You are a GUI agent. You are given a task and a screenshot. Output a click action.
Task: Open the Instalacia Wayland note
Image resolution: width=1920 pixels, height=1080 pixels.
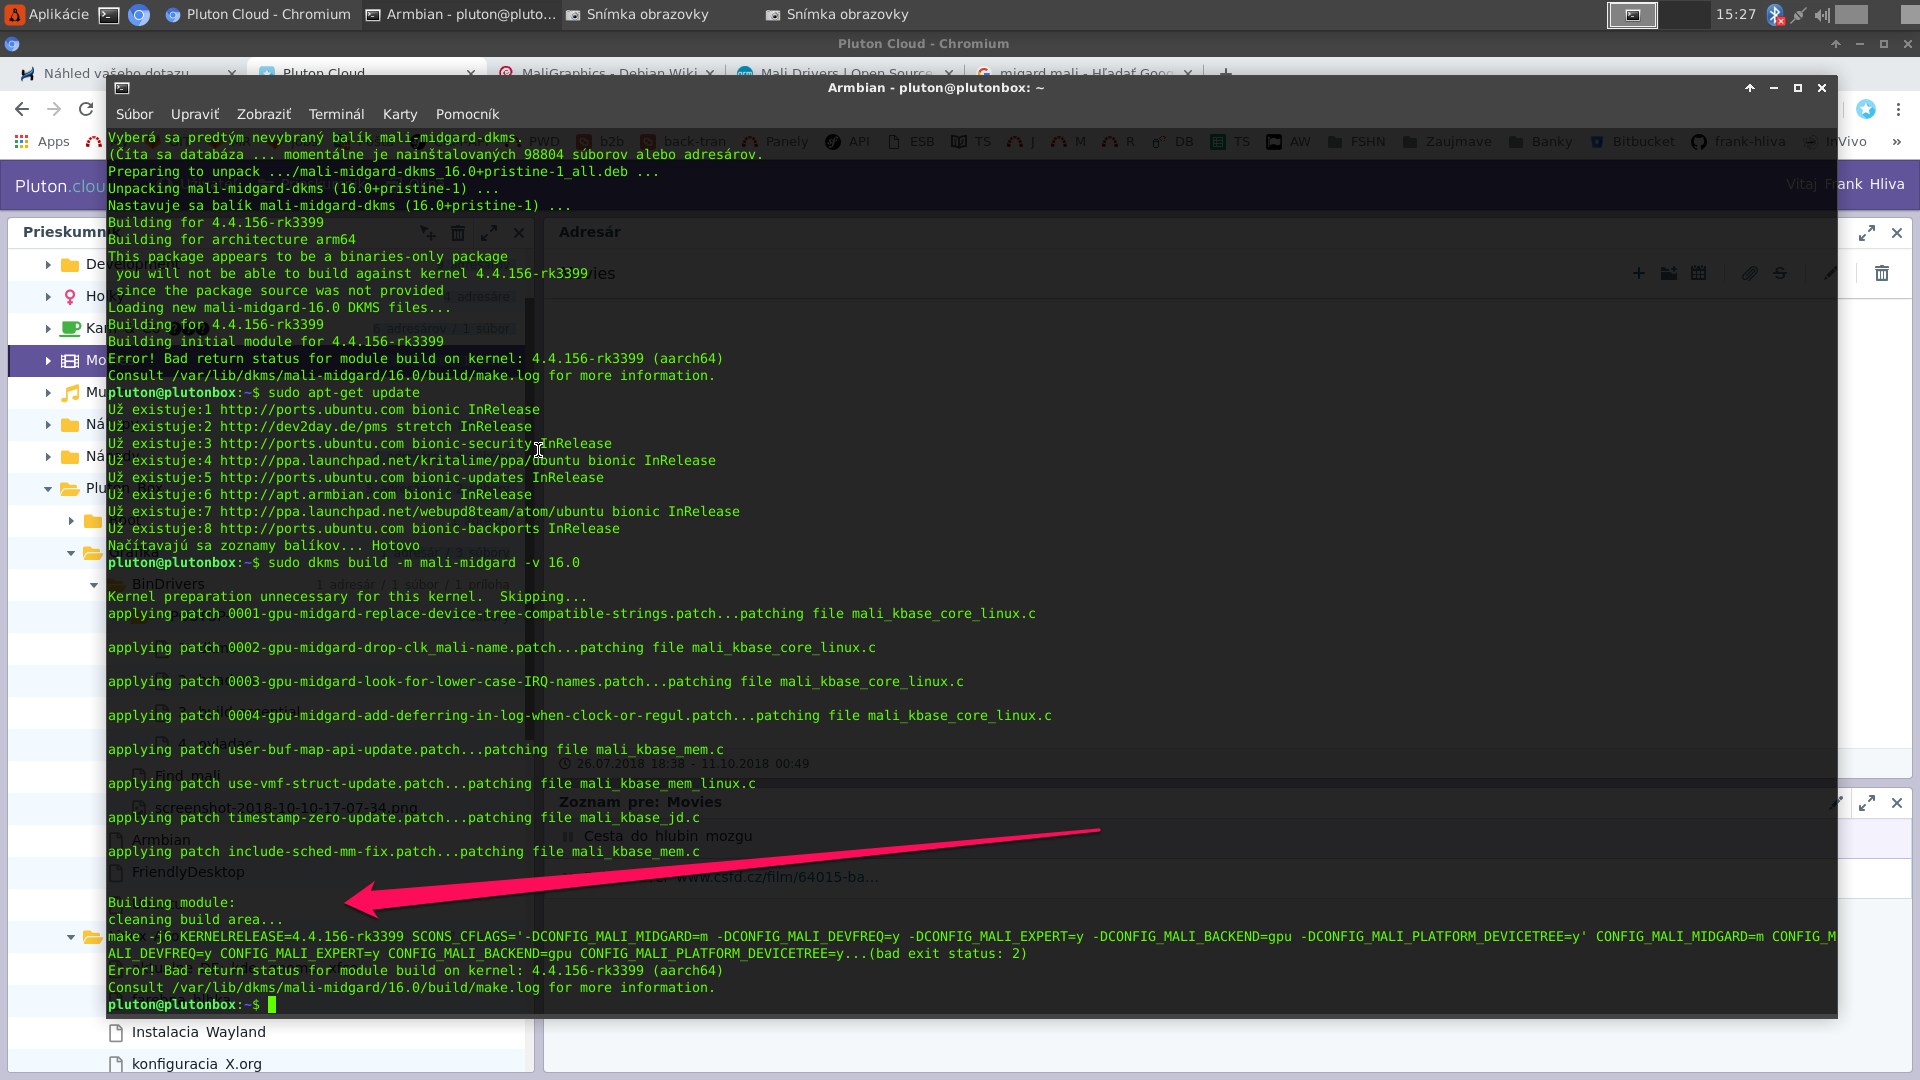click(x=199, y=1032)
